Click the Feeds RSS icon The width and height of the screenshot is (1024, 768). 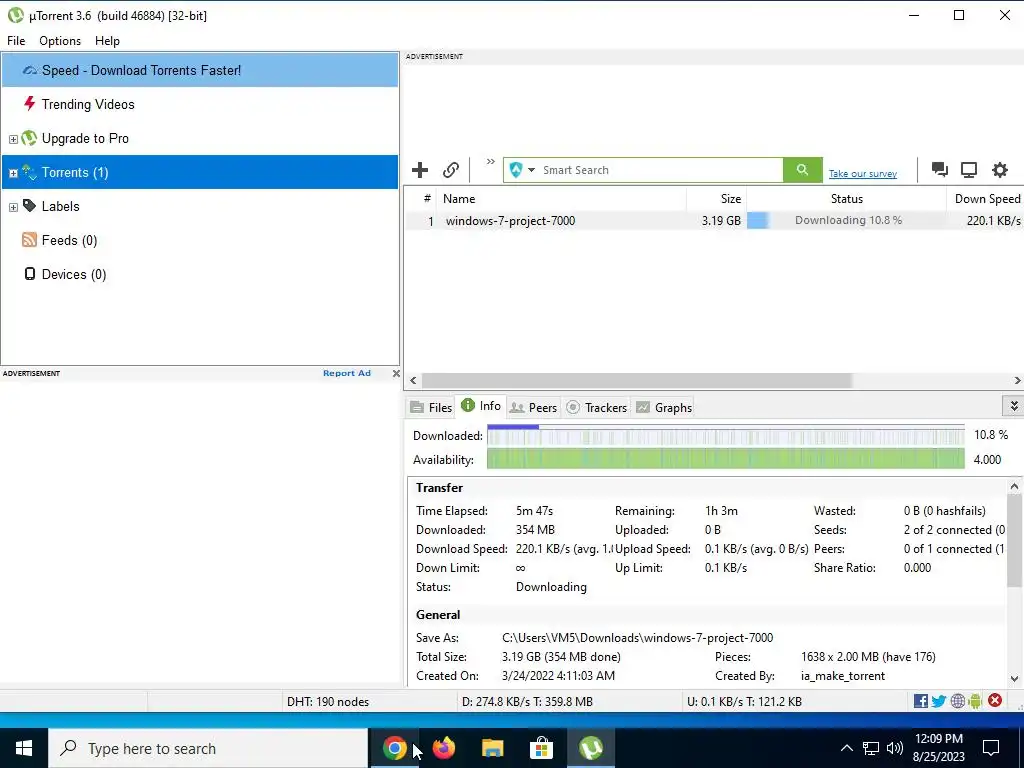click(x=29, y=240)
